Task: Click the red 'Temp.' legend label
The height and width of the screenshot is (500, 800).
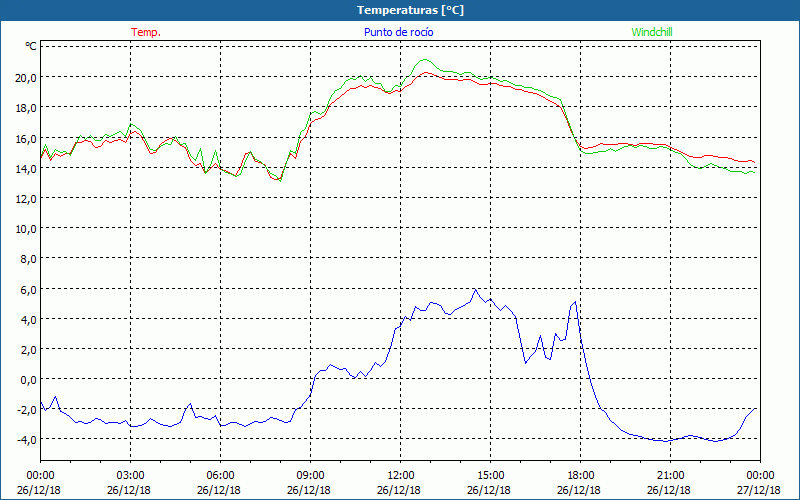Action: click(x=146, y=32)
